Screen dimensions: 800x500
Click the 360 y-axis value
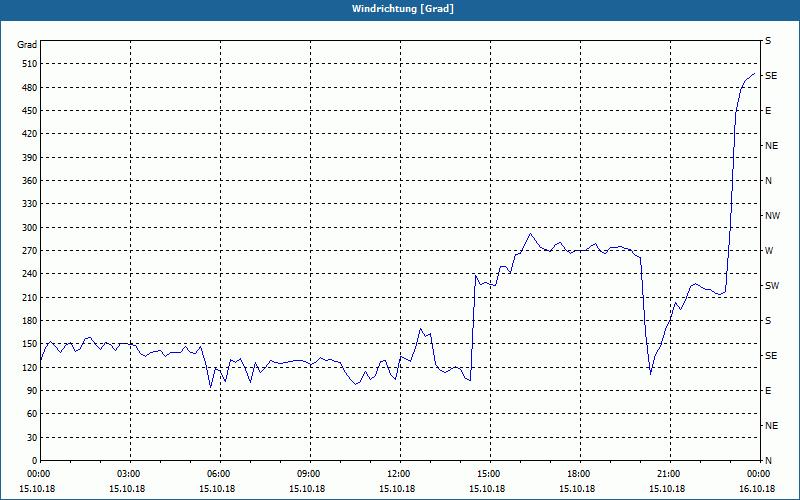click(x=30, y=181)
